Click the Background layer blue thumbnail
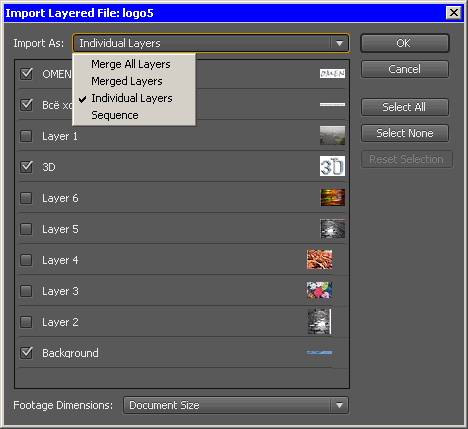 pos(319,352)
